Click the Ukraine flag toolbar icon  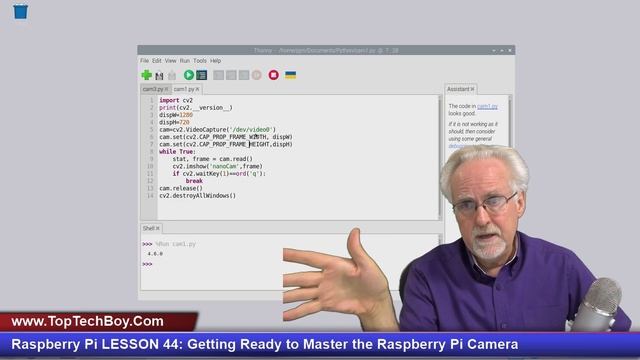coord(291,75)
